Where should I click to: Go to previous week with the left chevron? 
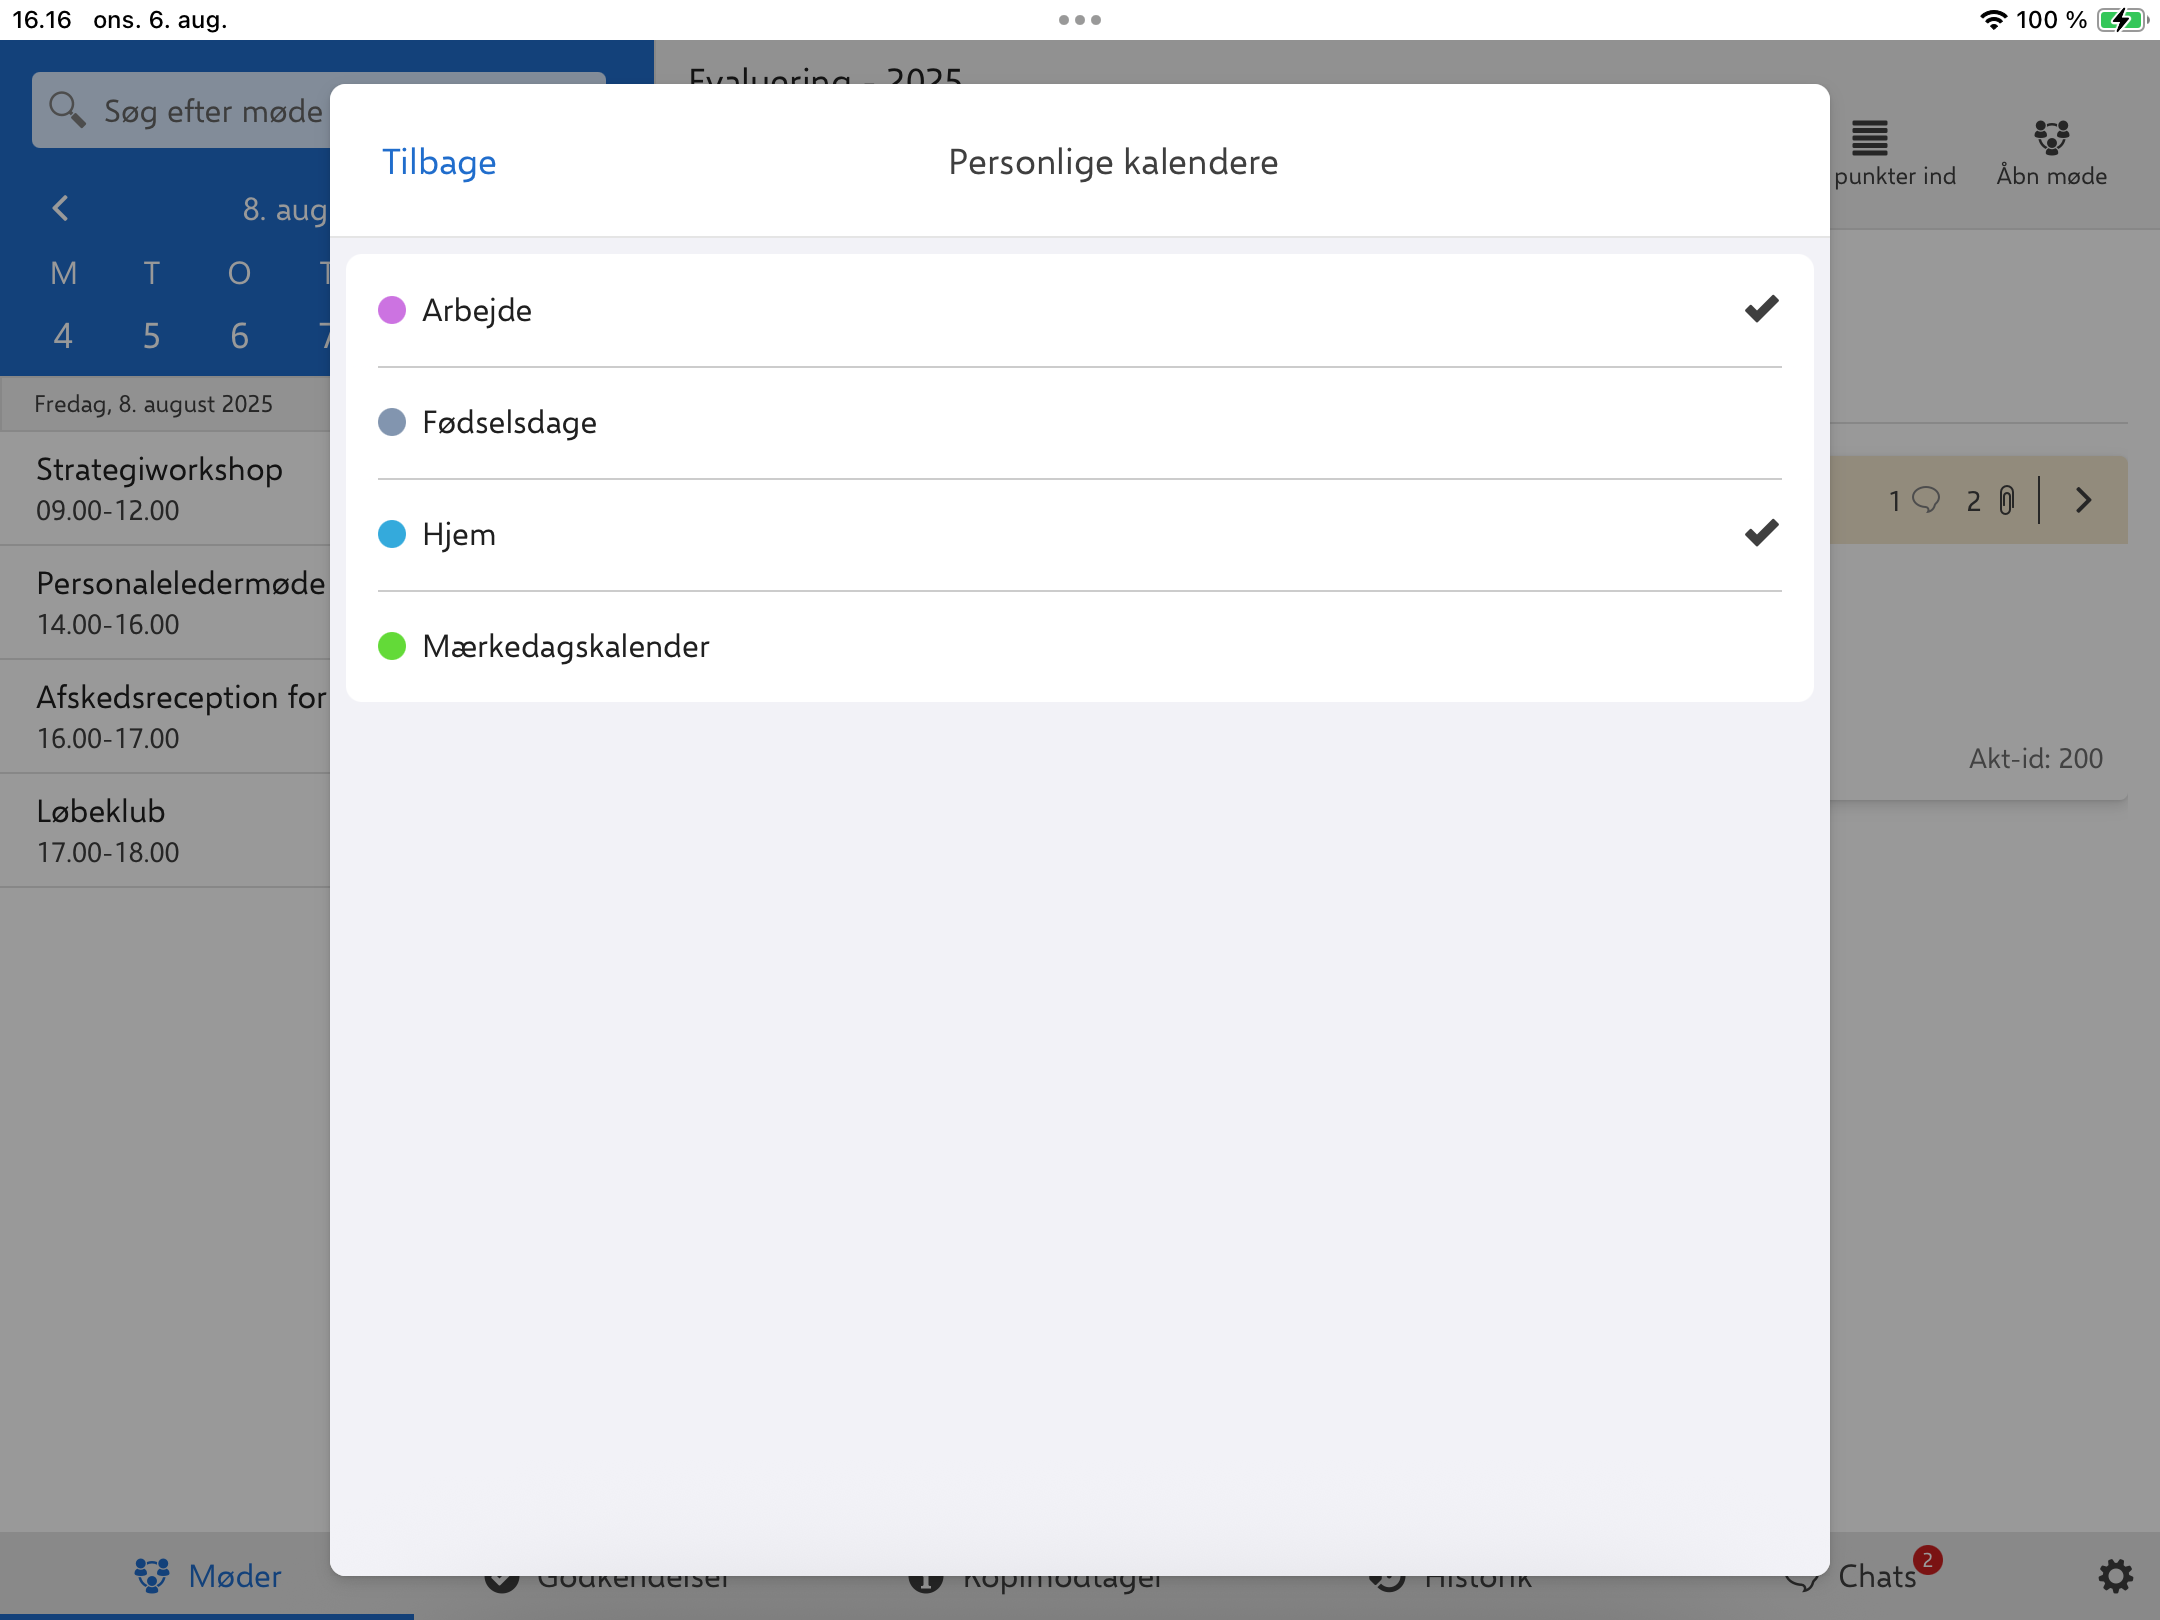point(61,208)
